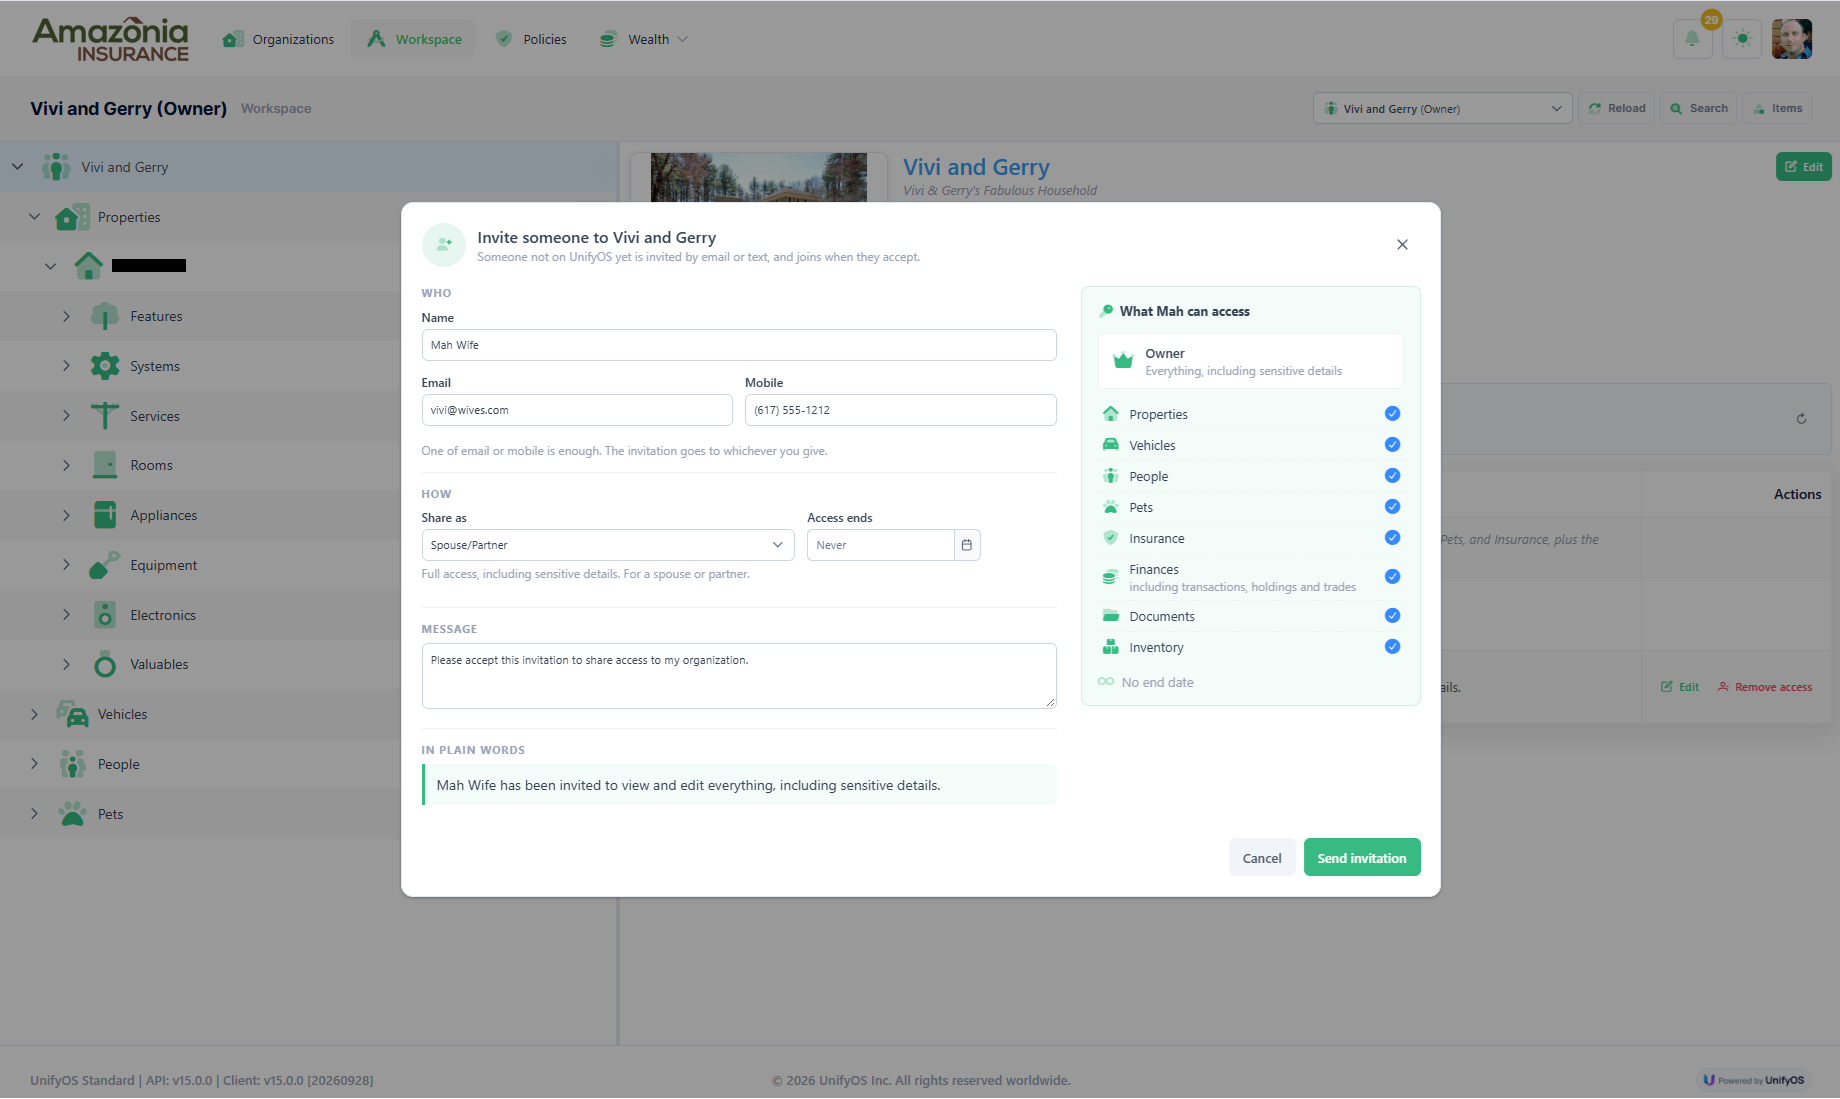Uncheck Vehicles access checkbox
Image resolution: width=1840 pixels, height=1099 pixels.
tap(1392, 445)
